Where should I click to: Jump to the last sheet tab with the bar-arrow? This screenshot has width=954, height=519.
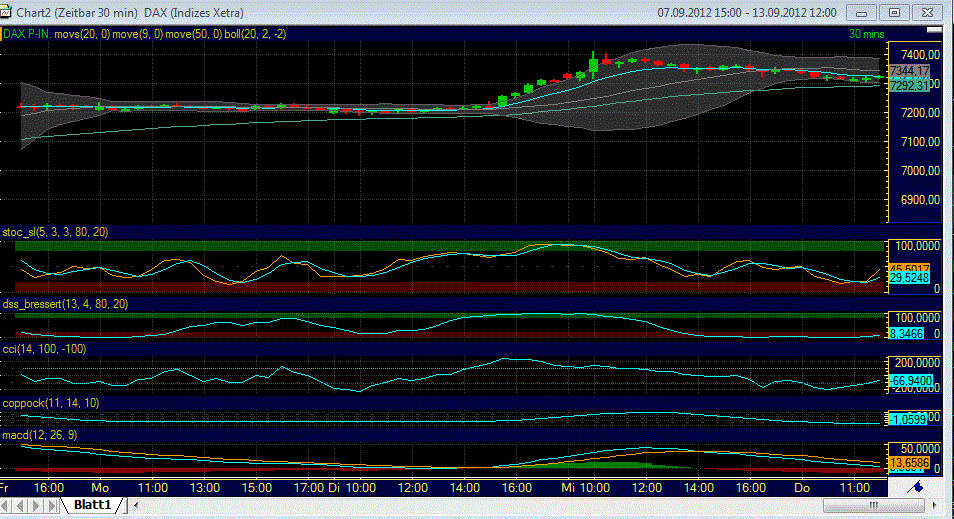click(x=52, y=505)
